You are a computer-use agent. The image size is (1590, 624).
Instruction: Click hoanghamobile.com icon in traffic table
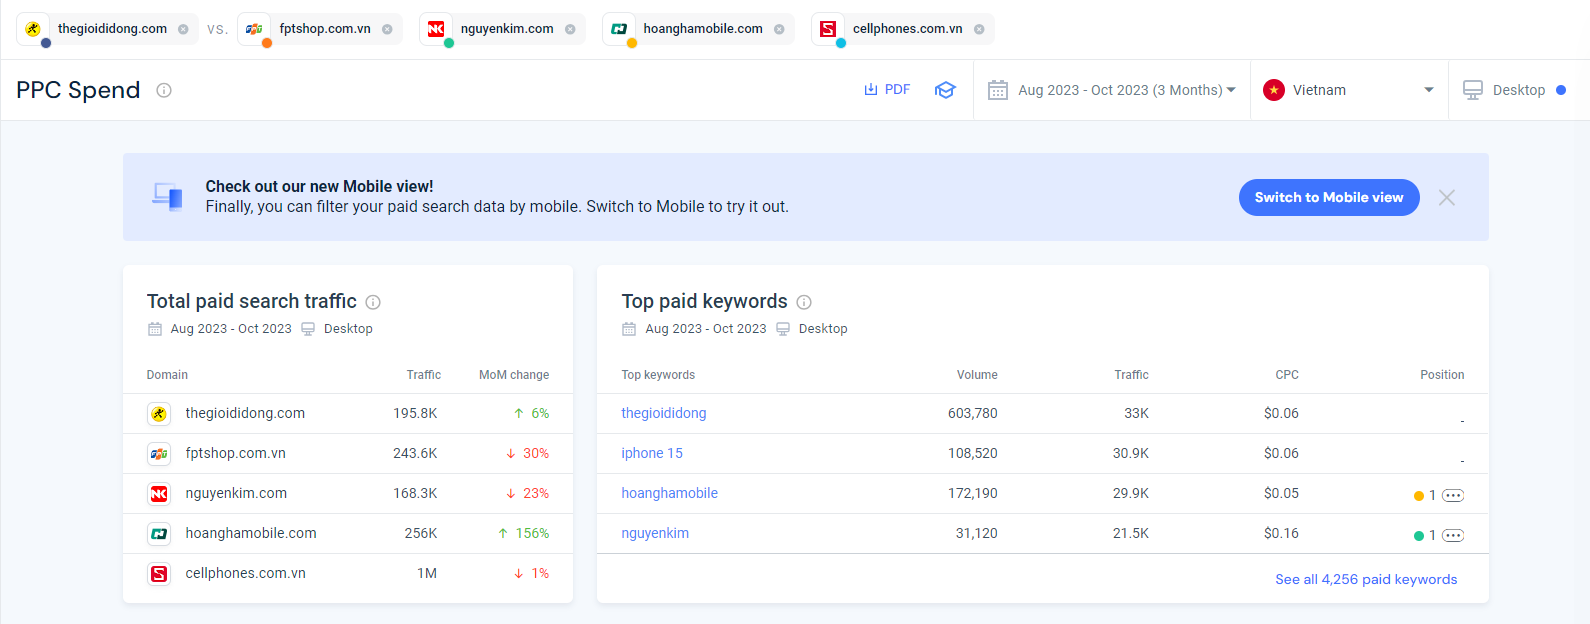pyautogui.click(x=159, y=534)
